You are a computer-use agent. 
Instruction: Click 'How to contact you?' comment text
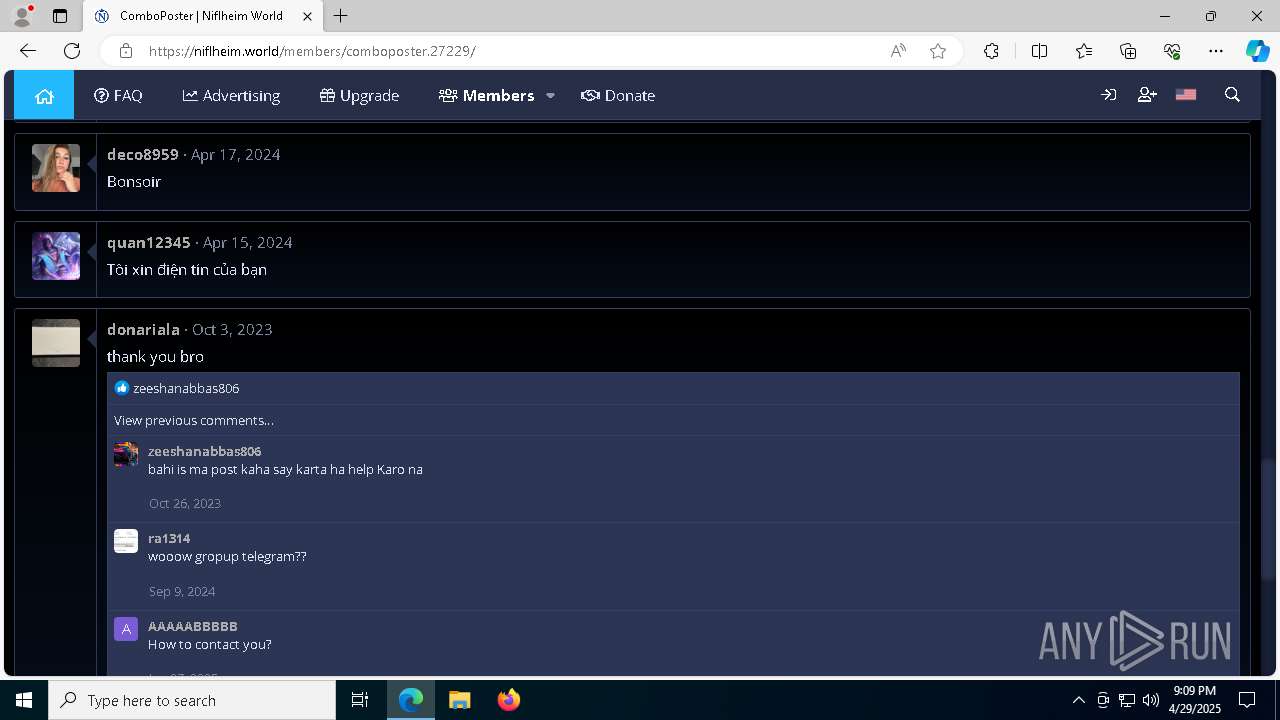tap(210, 644)
